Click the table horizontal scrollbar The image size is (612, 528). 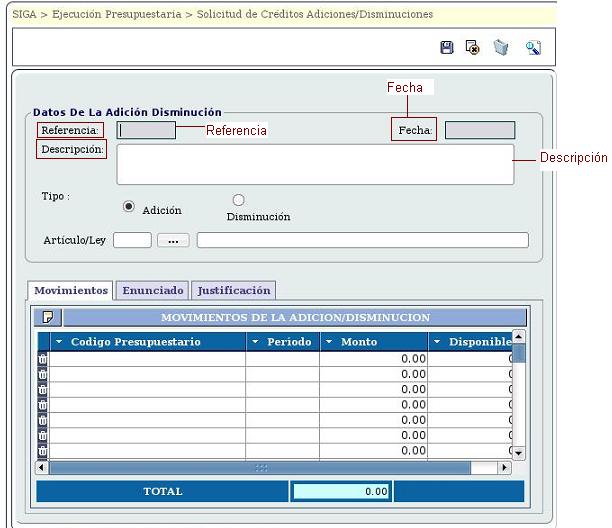260,467
